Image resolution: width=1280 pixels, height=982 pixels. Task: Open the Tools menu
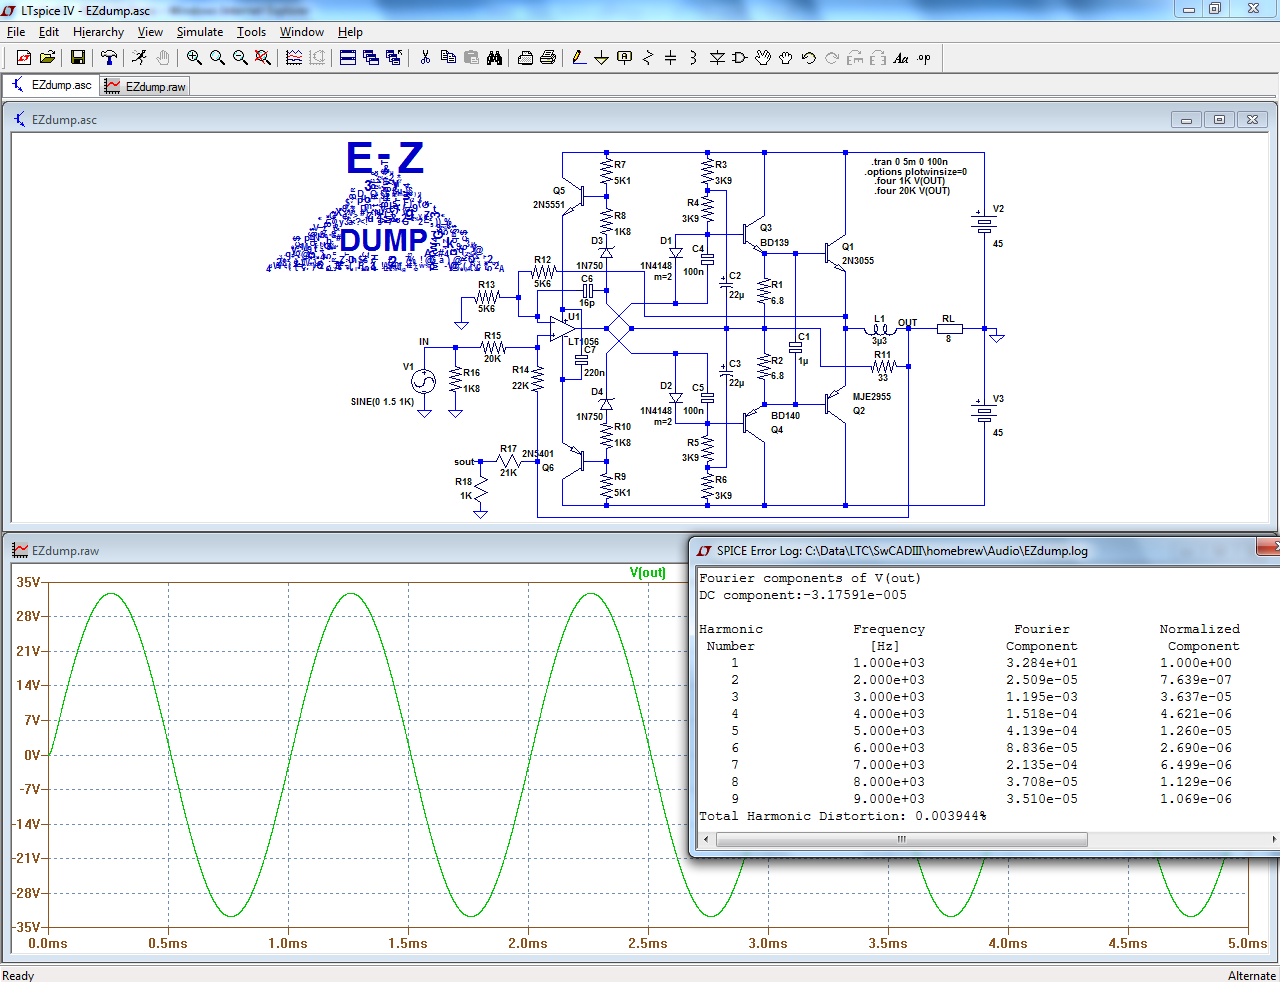[x=251, y=32]
